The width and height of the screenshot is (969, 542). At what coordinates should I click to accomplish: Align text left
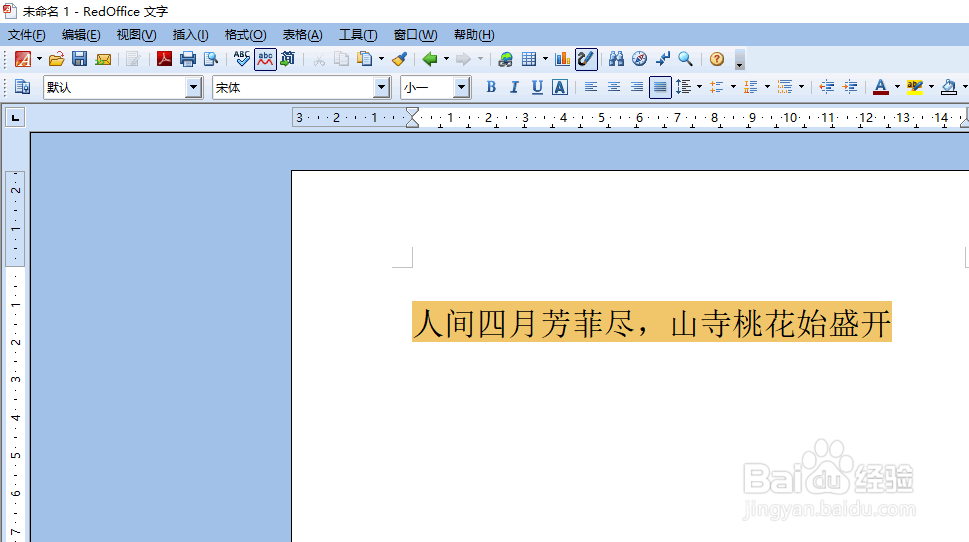[x=591, y=87]
